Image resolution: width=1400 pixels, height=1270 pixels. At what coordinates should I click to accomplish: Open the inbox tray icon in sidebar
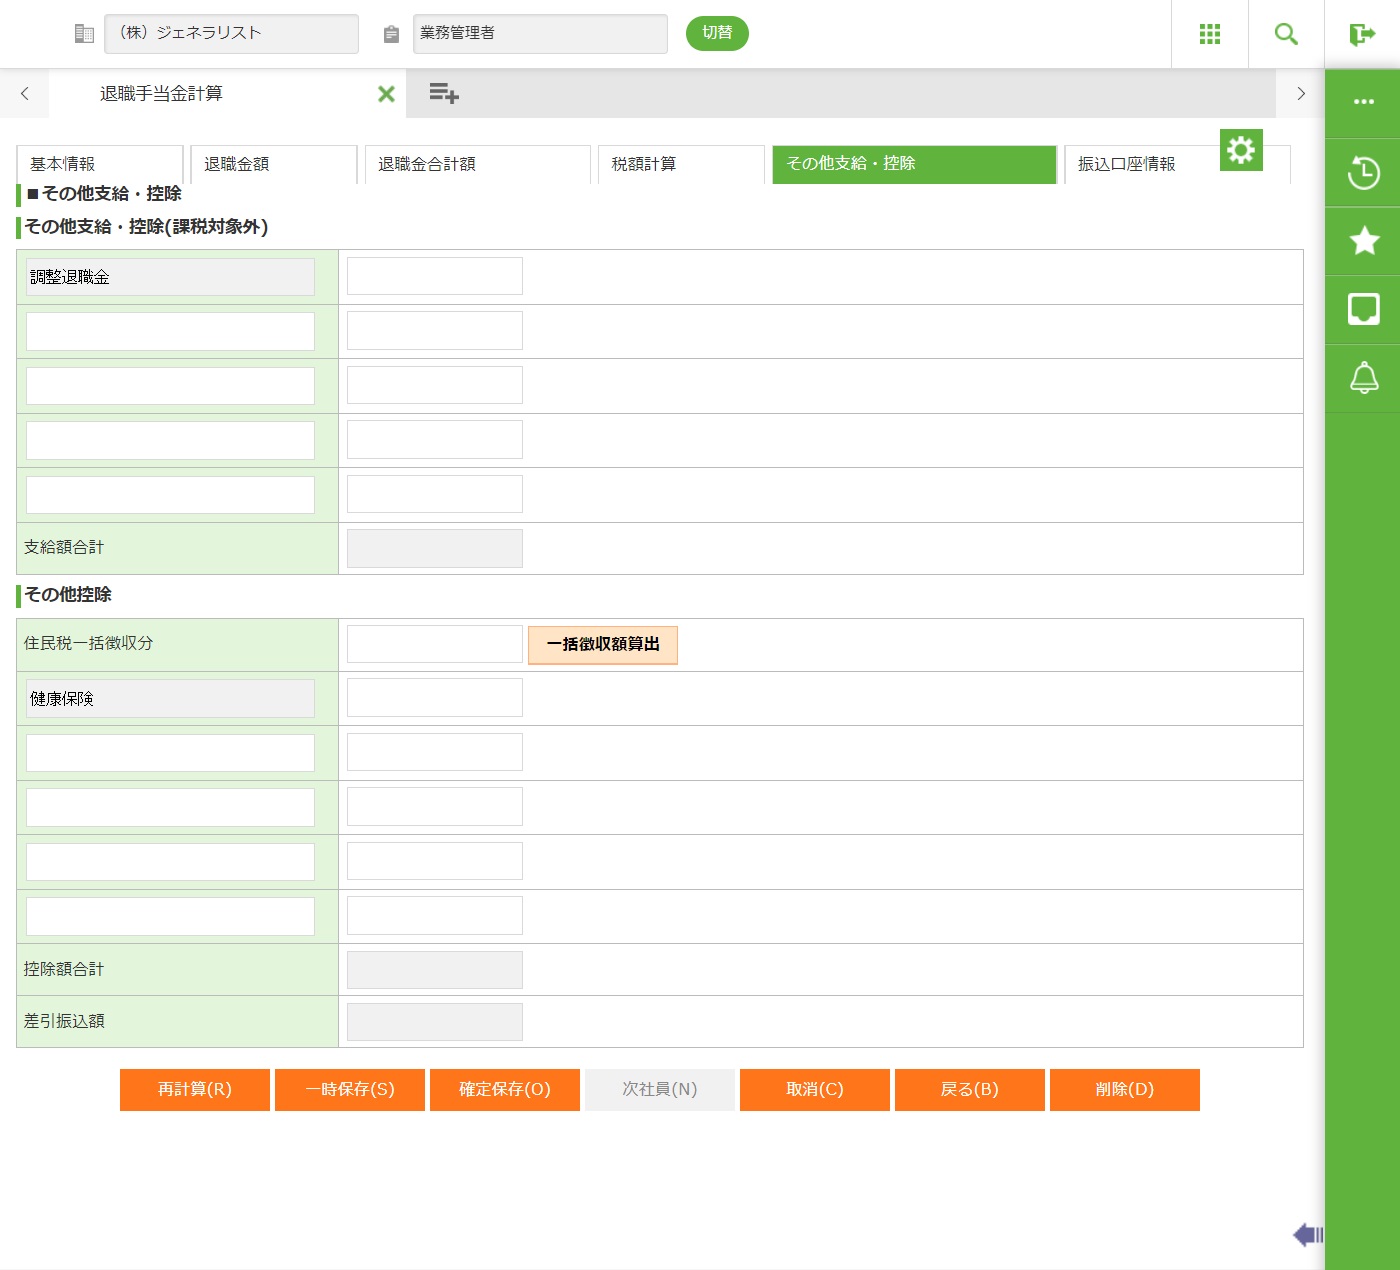coord(1364,309)
